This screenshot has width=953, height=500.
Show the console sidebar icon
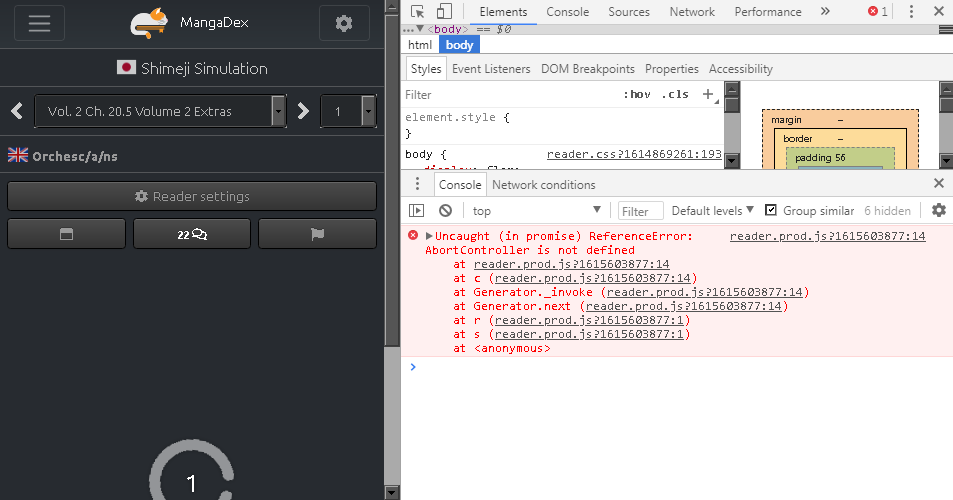coord(418,210)
